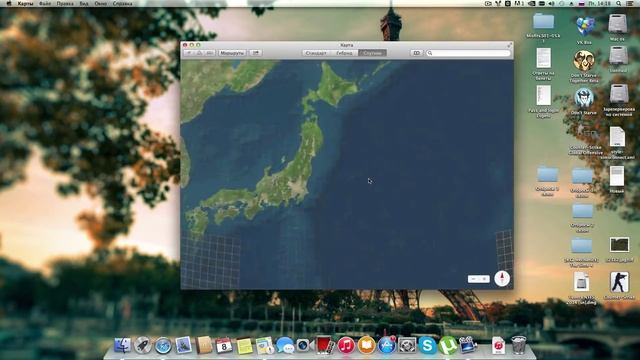Open the Файл menu

click(45, 3)
